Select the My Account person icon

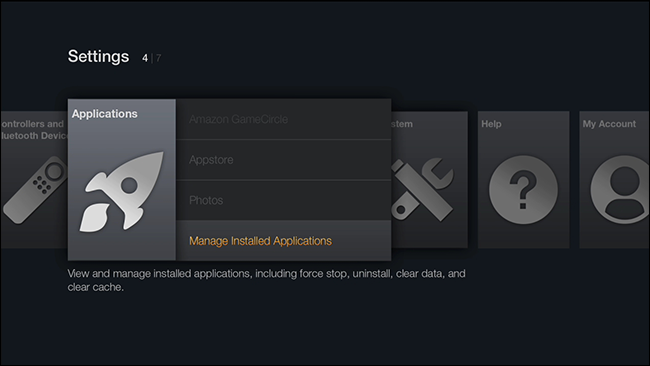tap(620, 190)
